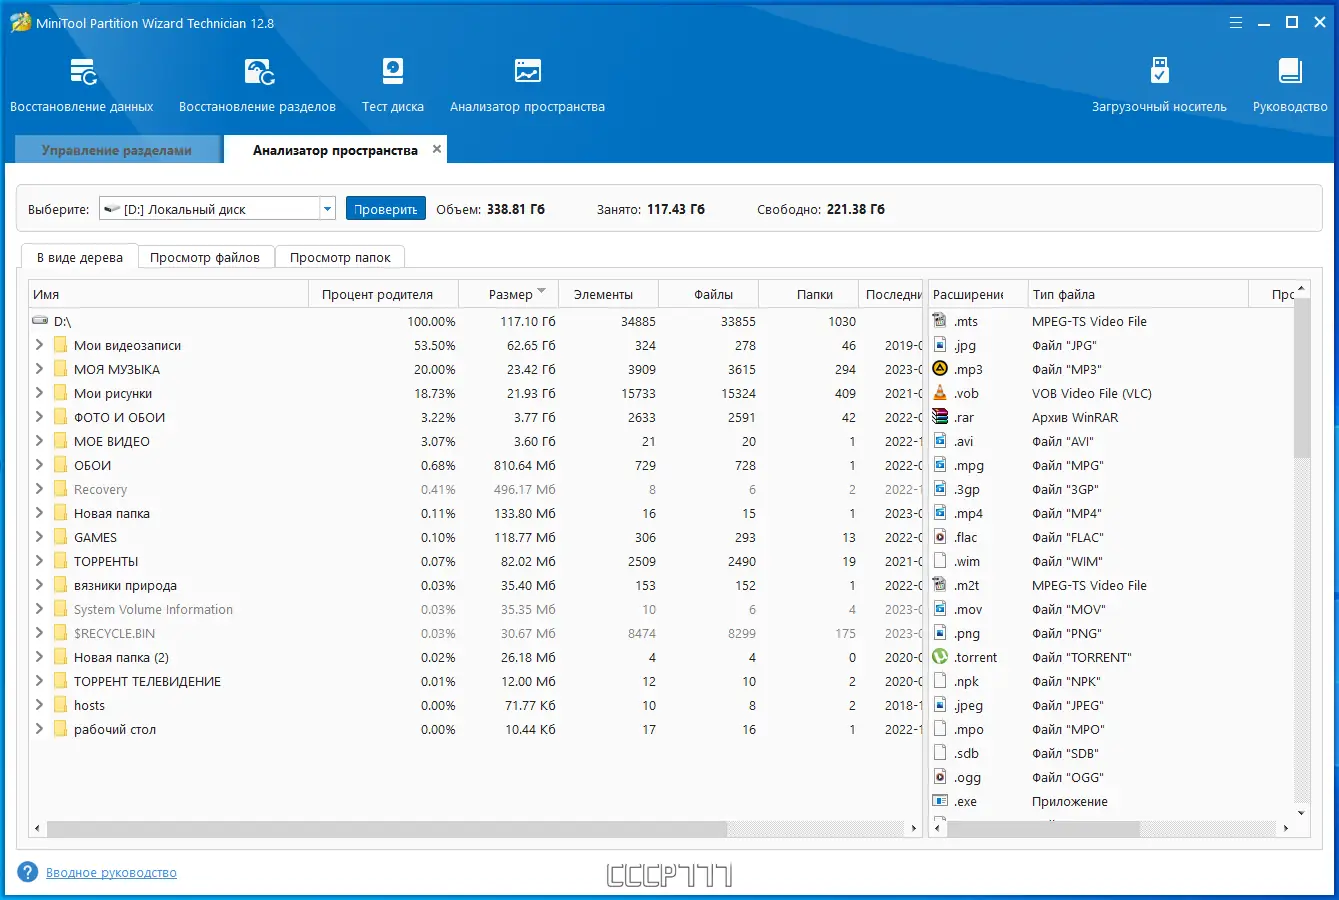Screen dimensions: 1339x900
Task: Expand the GAMES folder tree node
Action: click(x=39, y=537)
